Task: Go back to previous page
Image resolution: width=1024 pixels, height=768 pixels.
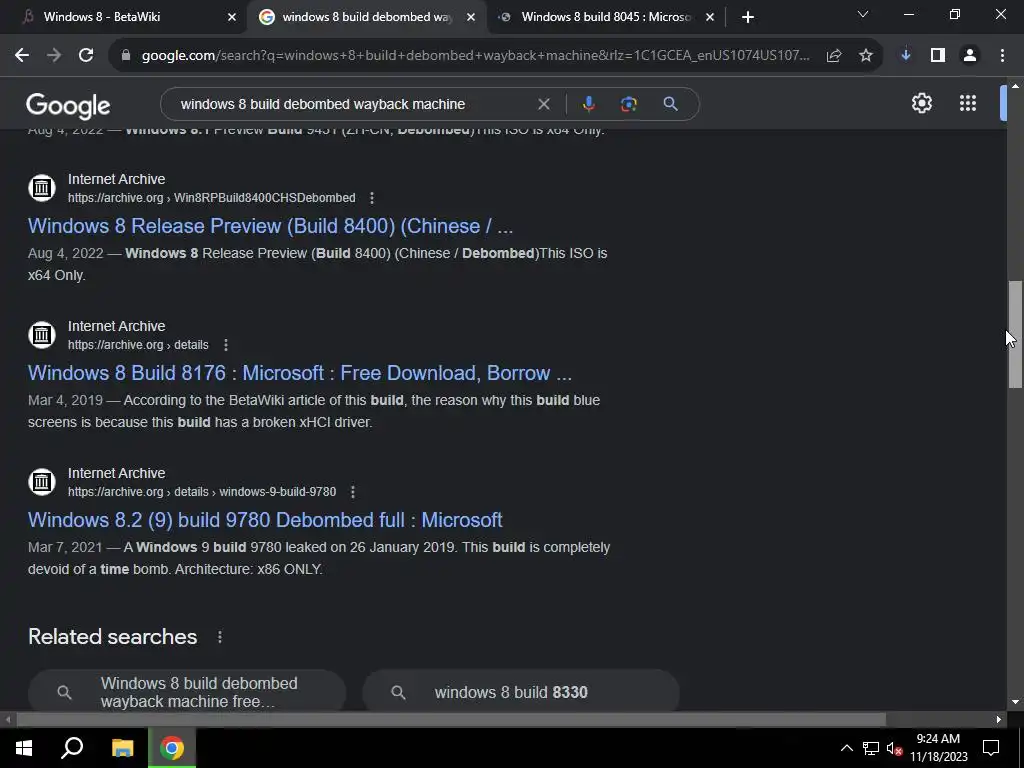Action: coord(22,56)
